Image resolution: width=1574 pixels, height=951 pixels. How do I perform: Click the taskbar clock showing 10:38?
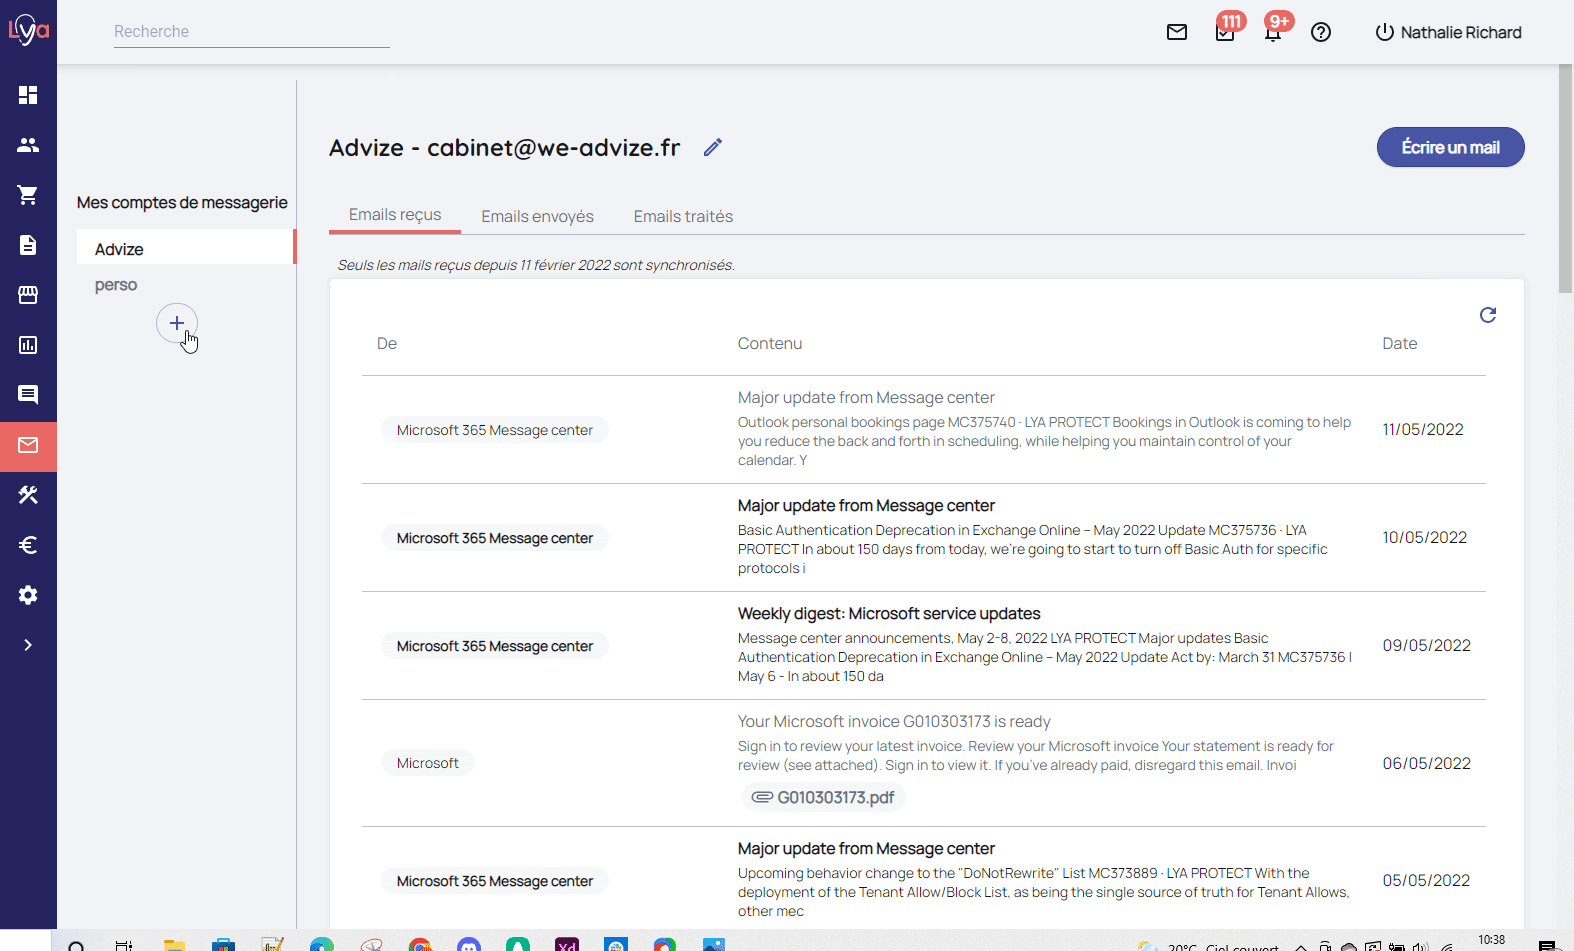[x=1491, y=940]
